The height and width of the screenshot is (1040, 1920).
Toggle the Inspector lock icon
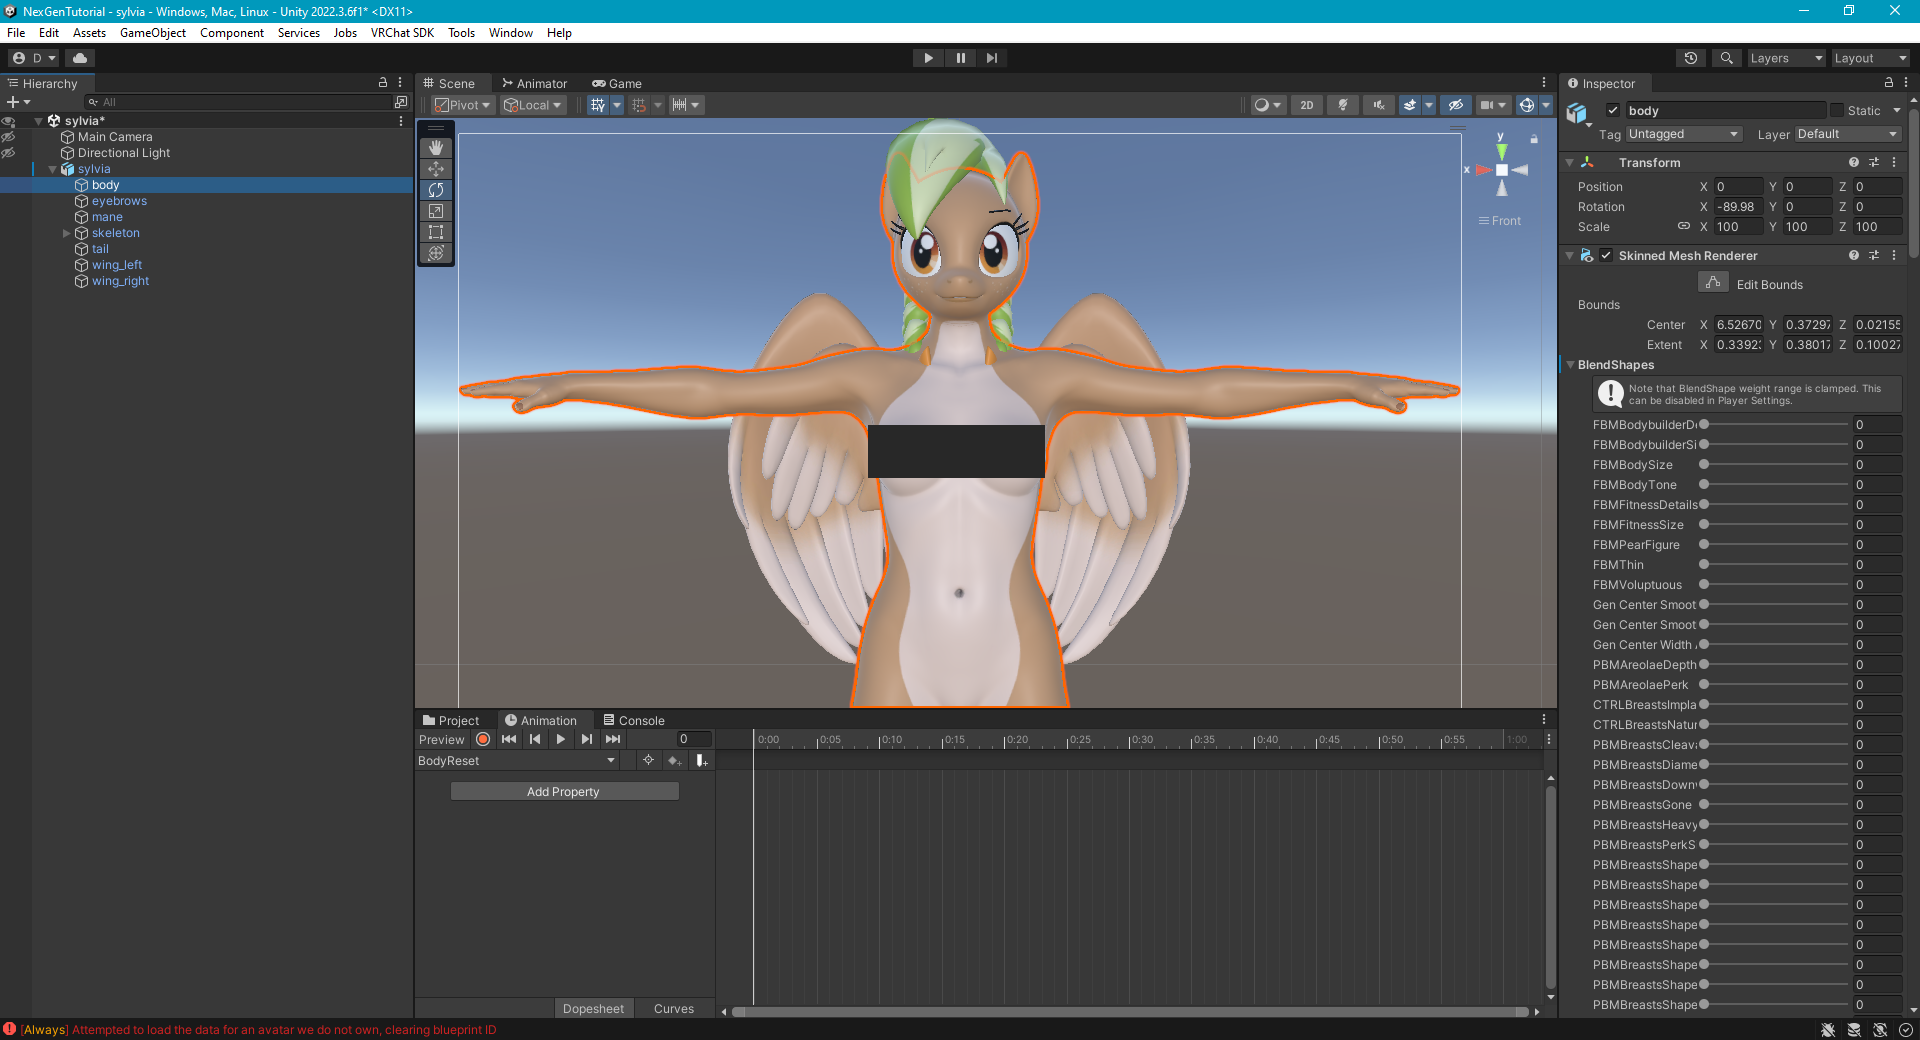tap(1889, 83)
